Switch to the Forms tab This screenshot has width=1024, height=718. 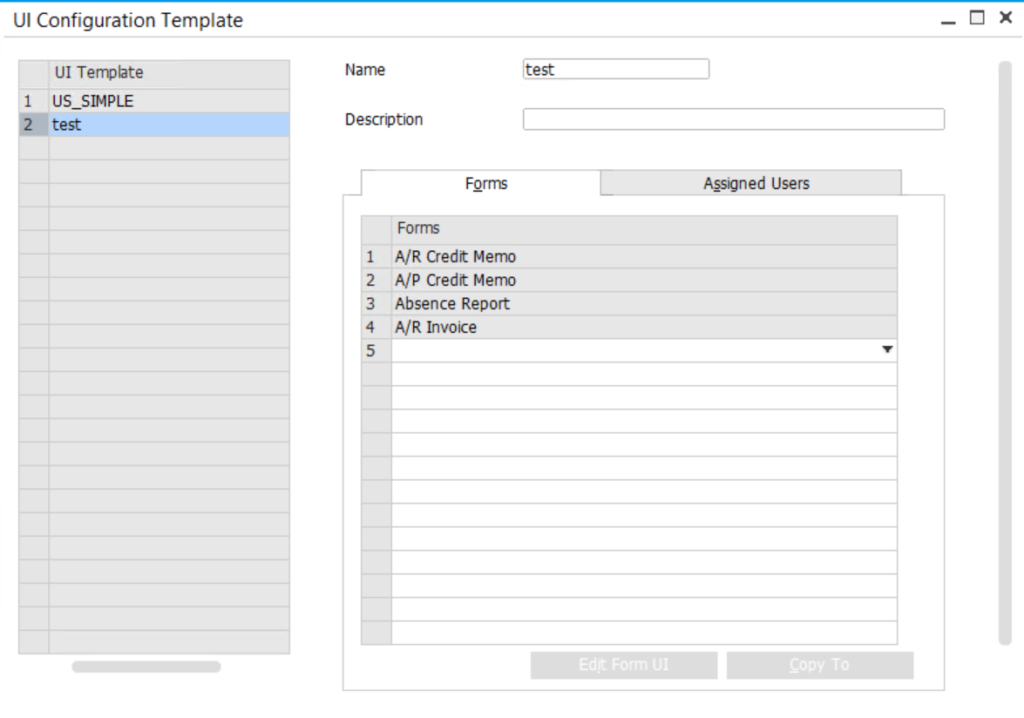[x=485, y=184]
